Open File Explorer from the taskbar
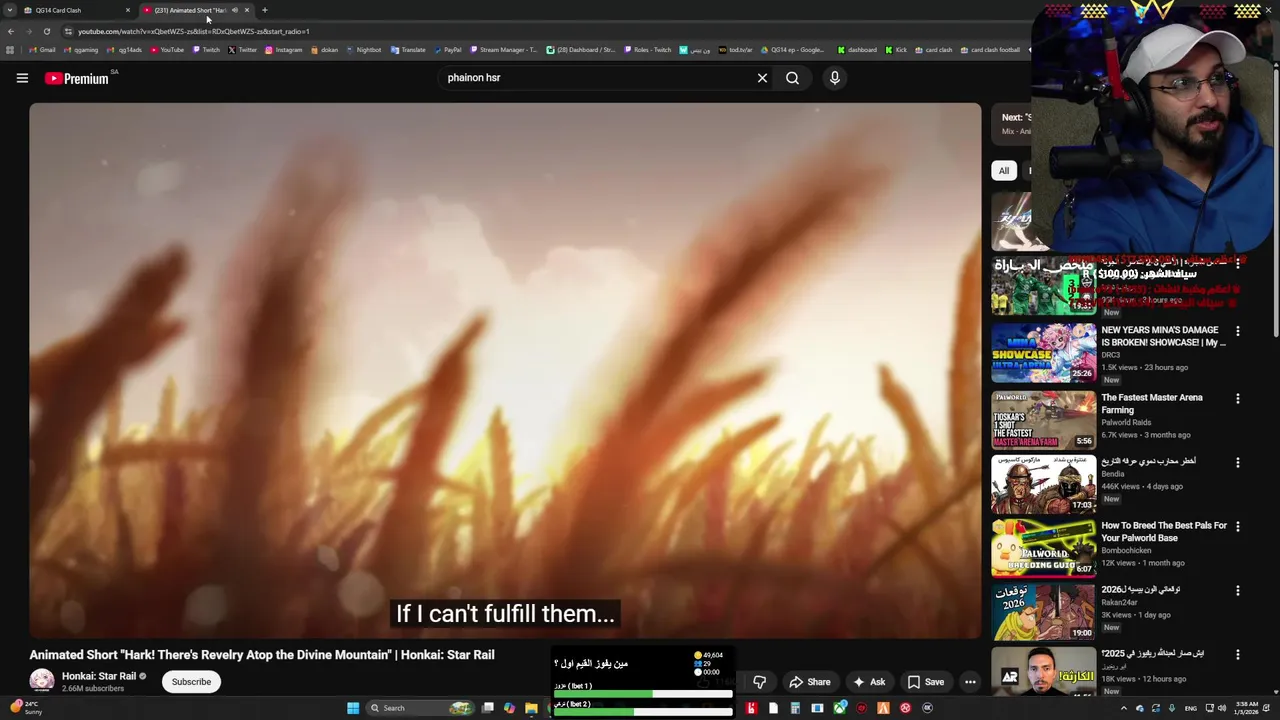The height and width of the screenshot is (720, 1280). click(531, 708)
